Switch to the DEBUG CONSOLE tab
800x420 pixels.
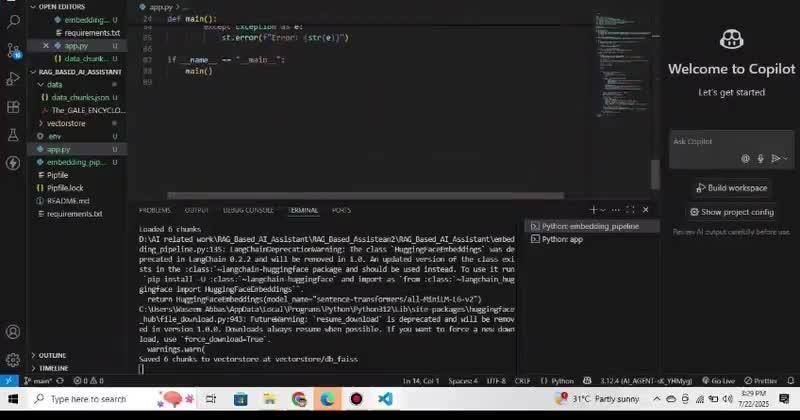(248, 210)
